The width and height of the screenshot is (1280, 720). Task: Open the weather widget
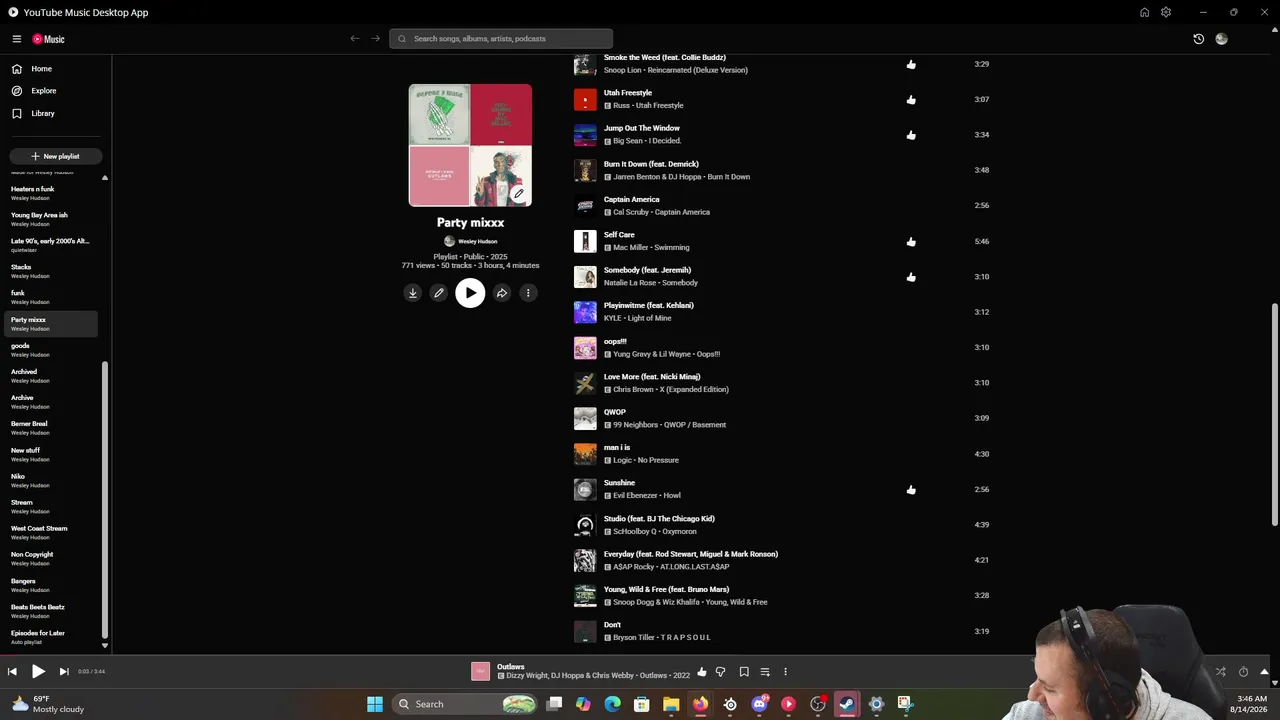pyautogui.click(x=48, y=704)
